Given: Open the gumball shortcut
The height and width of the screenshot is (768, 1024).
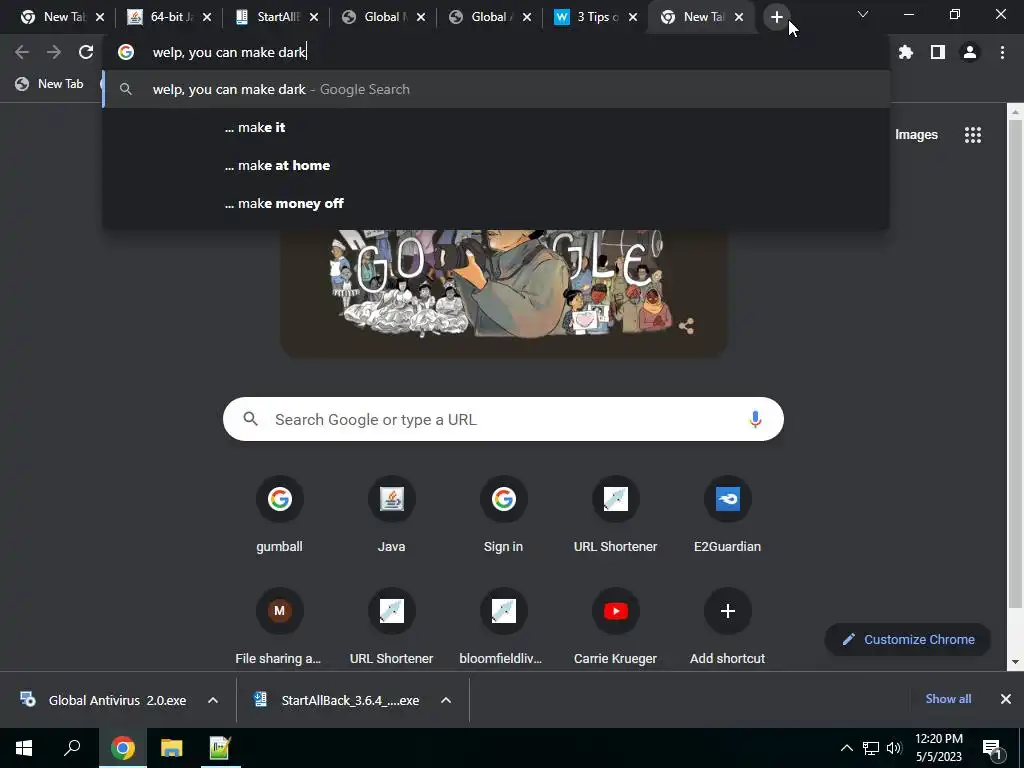Looking at the screenshot, I should 280,515.
